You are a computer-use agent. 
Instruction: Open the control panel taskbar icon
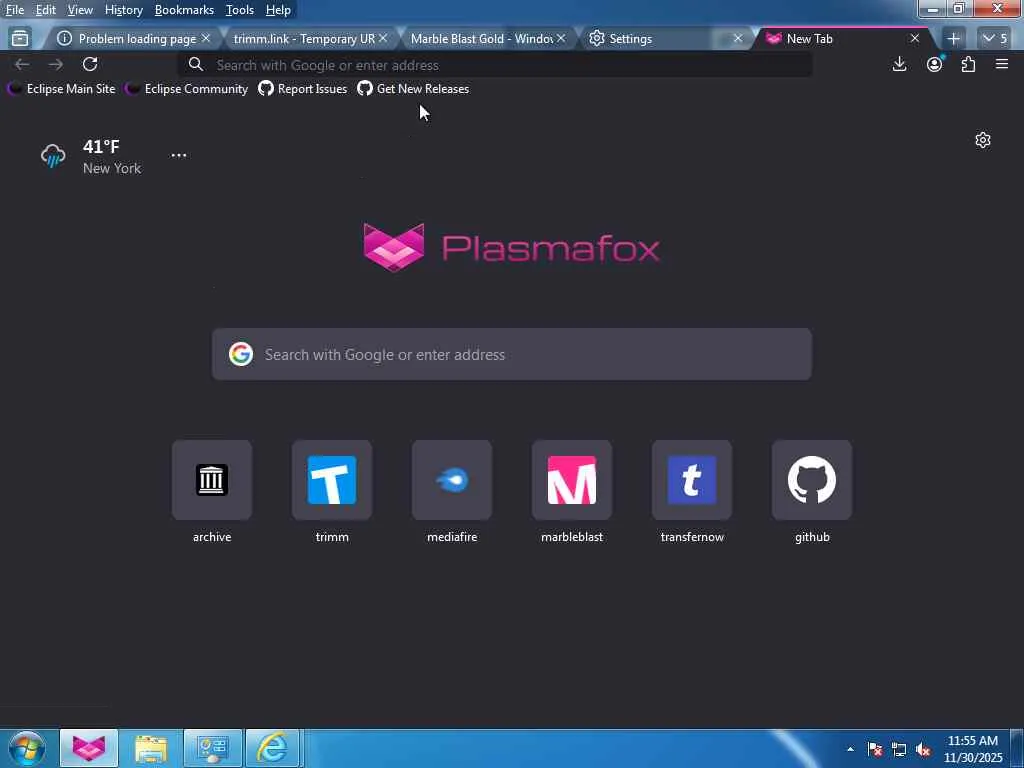pos(213,748)
